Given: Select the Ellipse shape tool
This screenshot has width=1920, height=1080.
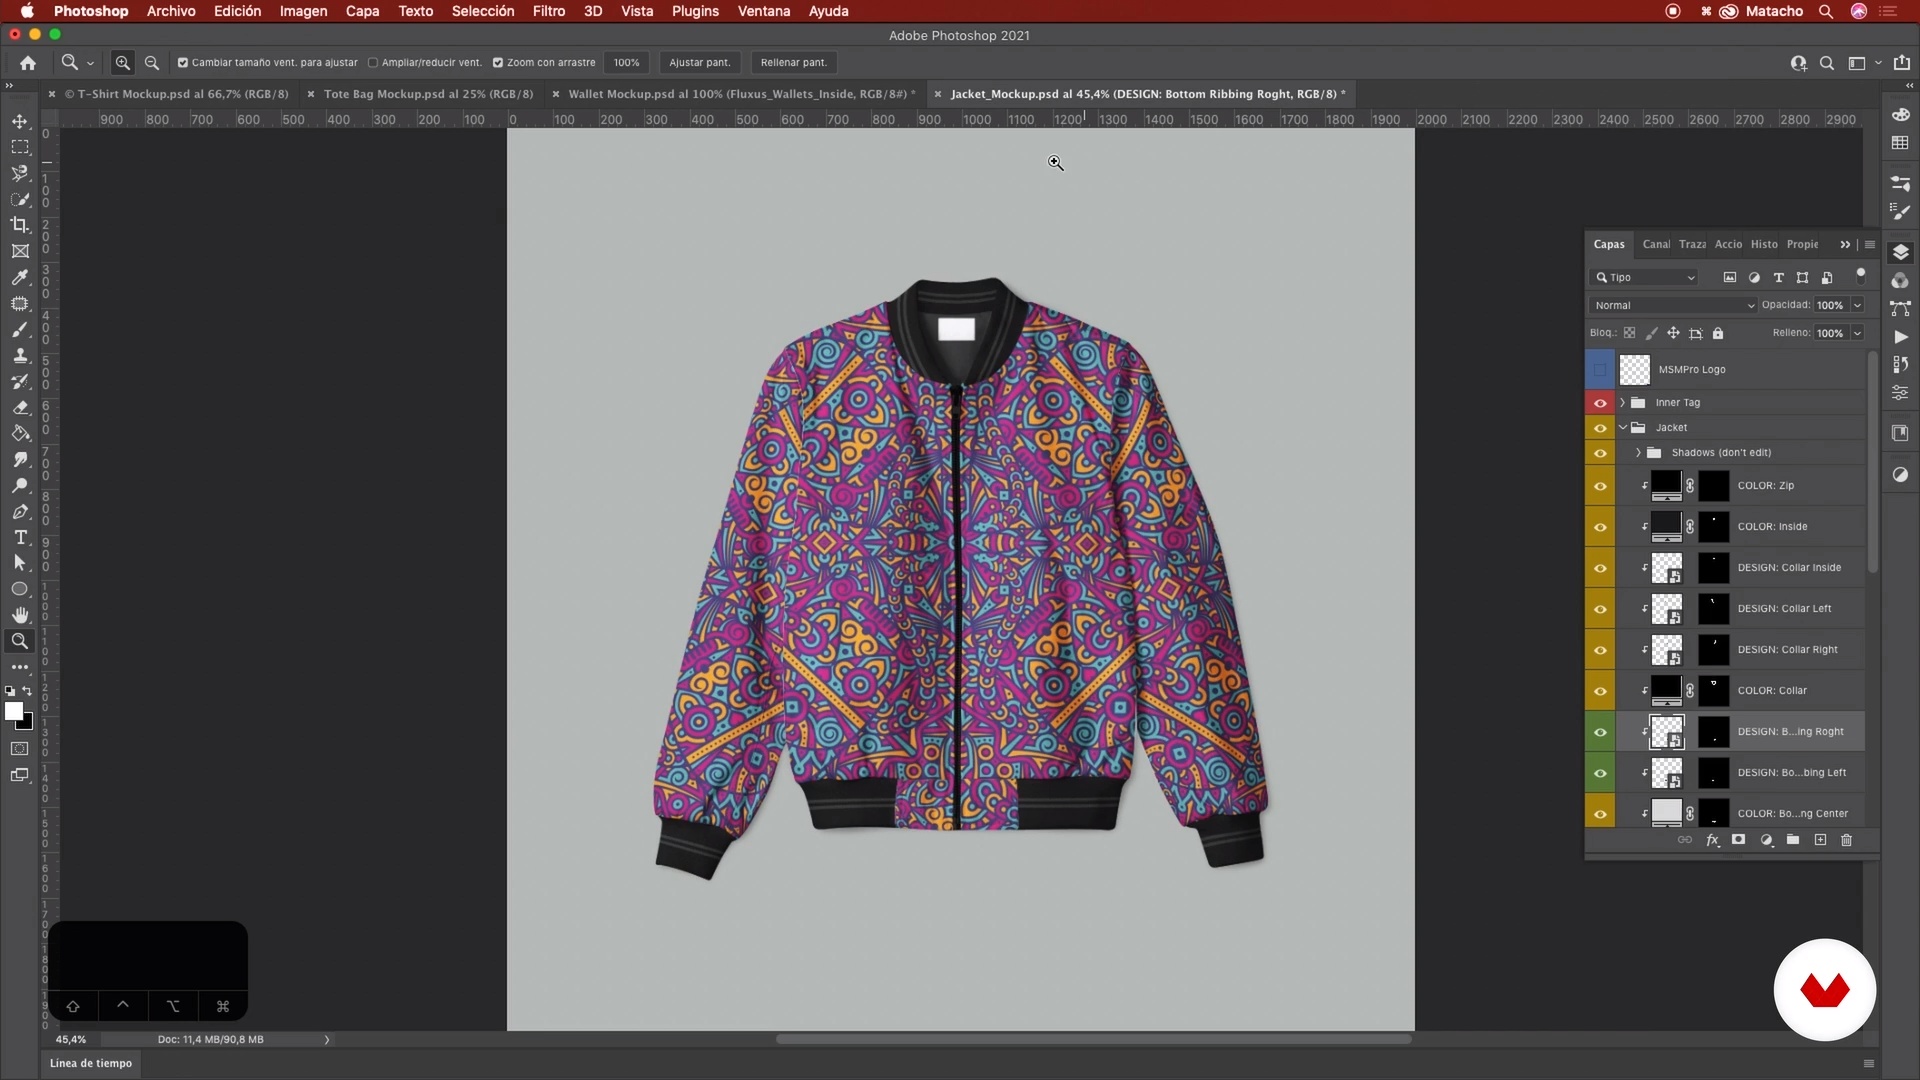Looking at the screenshot, I should pos(20,589).
